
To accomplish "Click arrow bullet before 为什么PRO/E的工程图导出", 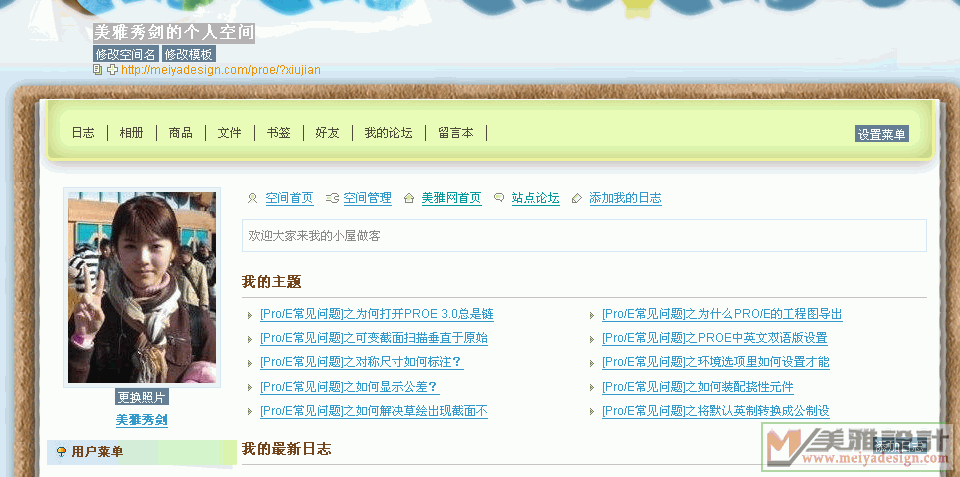I will 592,315.
